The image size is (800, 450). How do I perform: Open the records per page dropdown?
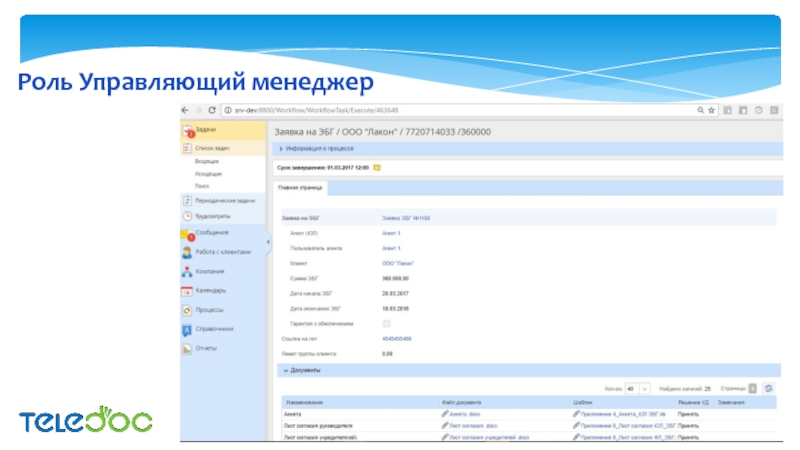635,388
